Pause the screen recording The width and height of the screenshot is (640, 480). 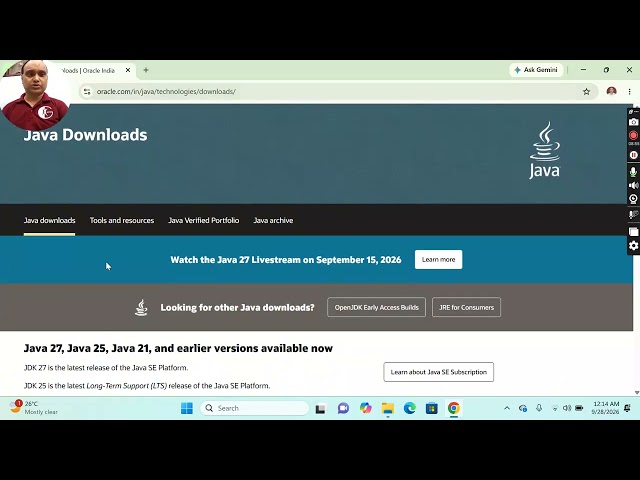(633, 155)
